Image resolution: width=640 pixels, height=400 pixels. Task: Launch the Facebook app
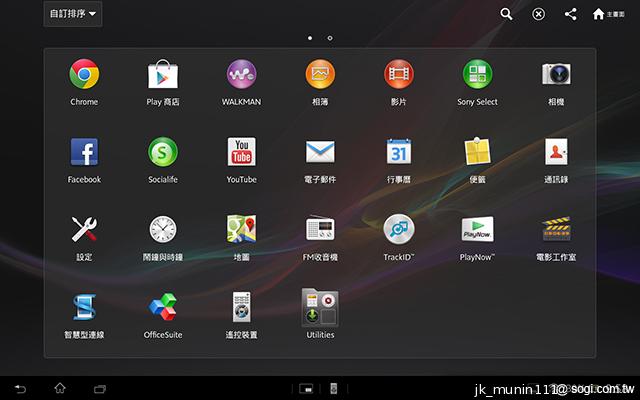pyautogui.click(x=84, y=152)
